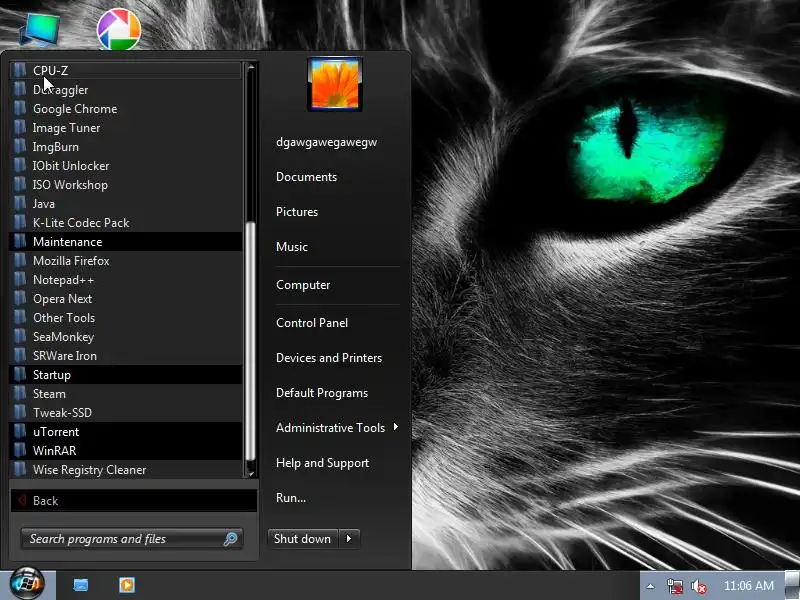Open the SRWare Iron folder
This screenshot has width=800, height=600.
tap(126, 356)
